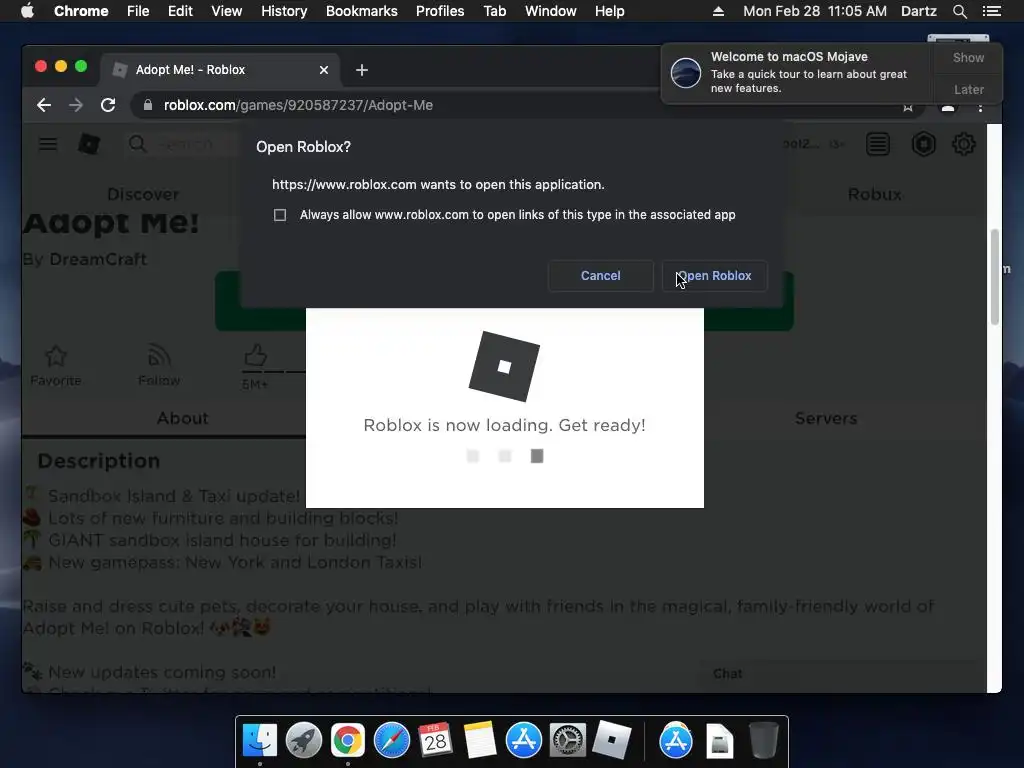This screenshot has width=1024, height=768.
Task: Open the View menu
Action: [227, 11]
